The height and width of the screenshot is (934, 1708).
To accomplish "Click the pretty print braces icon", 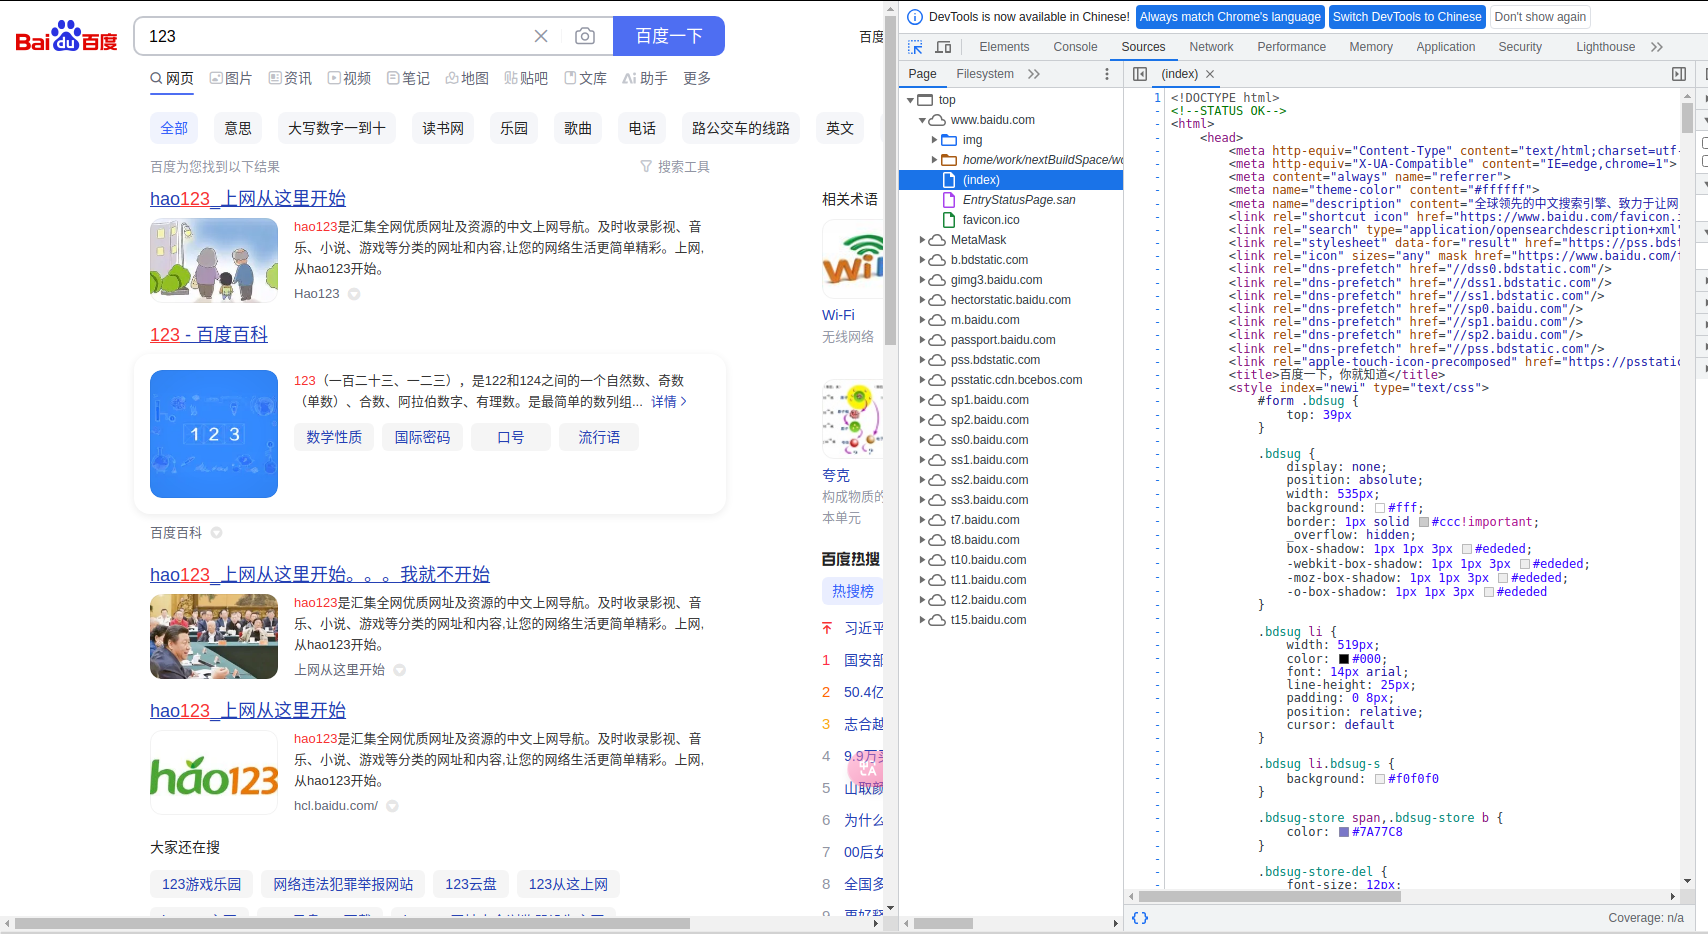I will 1140,917.
